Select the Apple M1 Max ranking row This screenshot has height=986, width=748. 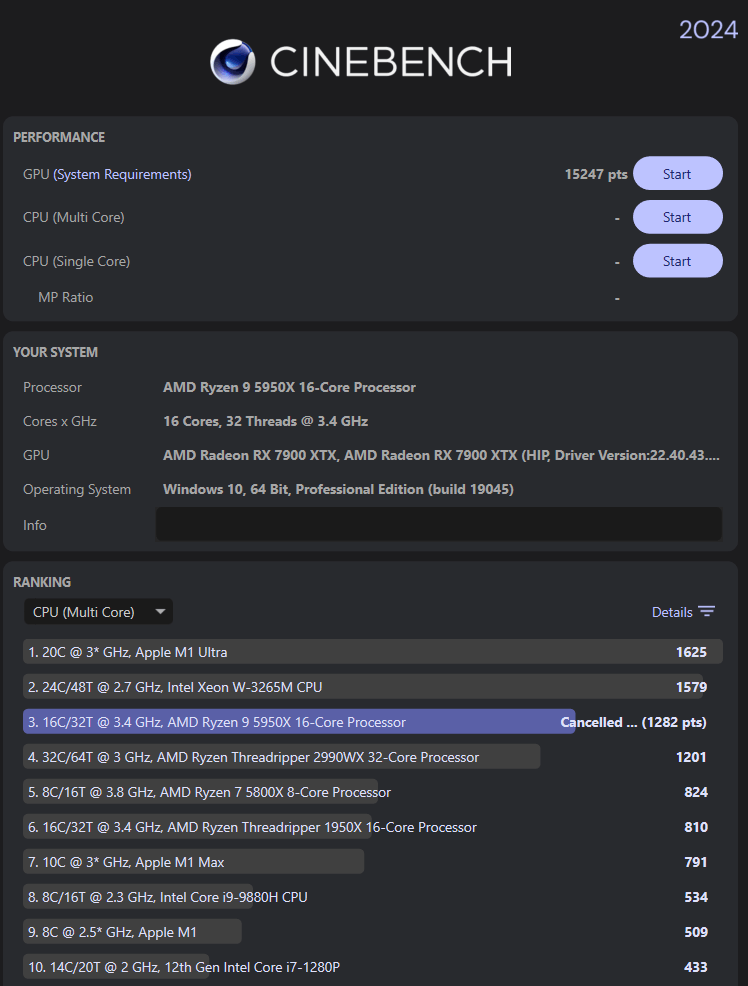pyautogui.click(x=373, y=862)
